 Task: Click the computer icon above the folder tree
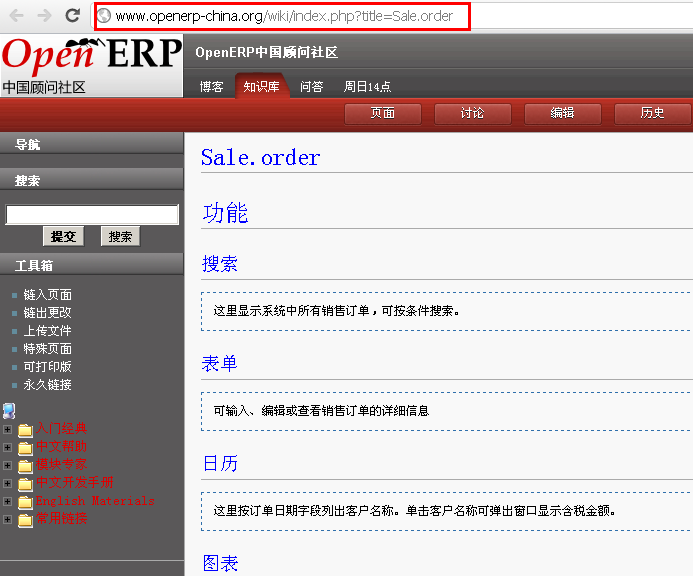click(9, 411)
